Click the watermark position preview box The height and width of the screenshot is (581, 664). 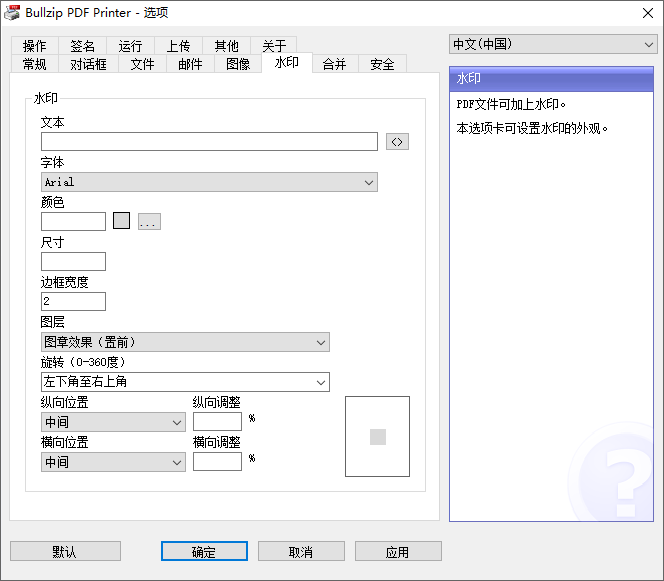pyautogui.click(x=377, y=437)
